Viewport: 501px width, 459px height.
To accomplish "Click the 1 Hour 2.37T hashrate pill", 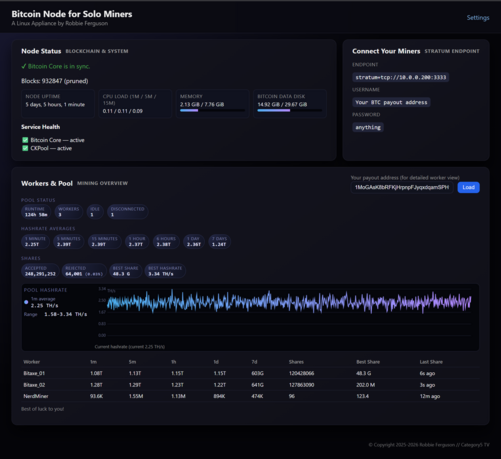I will (137, 241).
